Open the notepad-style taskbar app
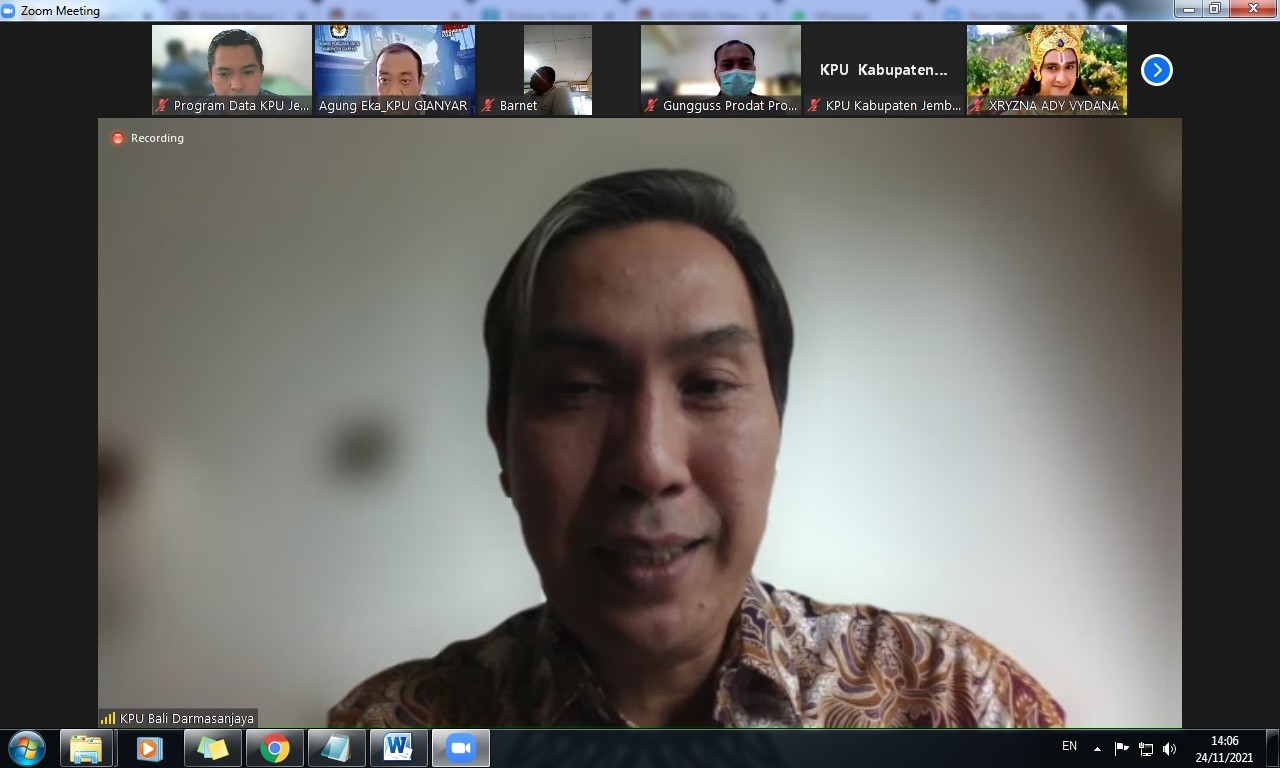The height and width of the screenshot is (768, 1280). pos(337,748)
